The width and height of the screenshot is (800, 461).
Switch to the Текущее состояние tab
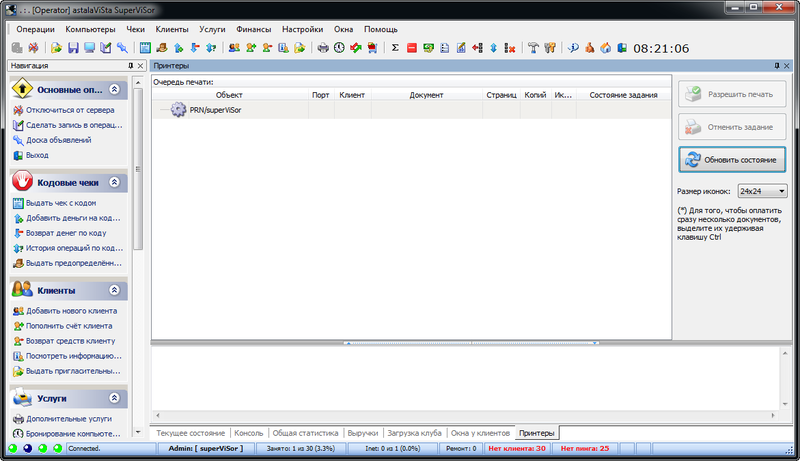coord(190,433)
